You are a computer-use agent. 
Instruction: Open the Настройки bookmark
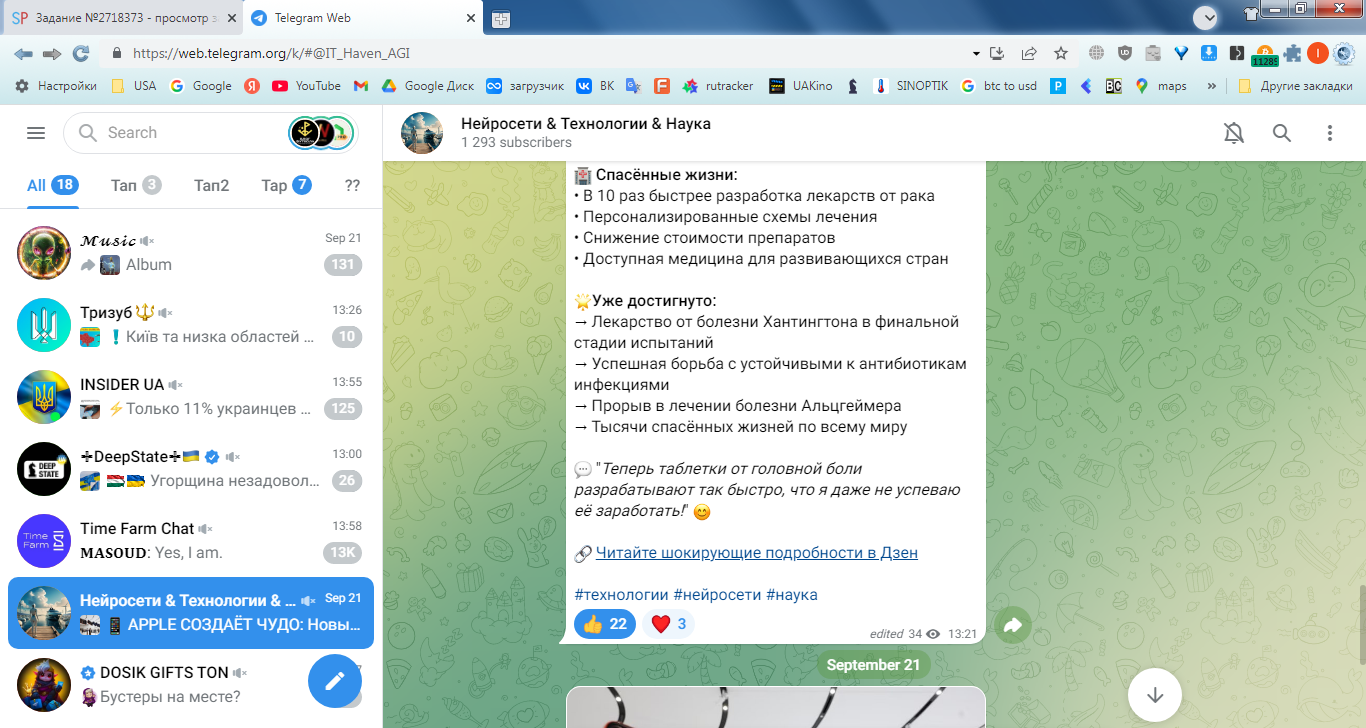[x=56, y=86]
